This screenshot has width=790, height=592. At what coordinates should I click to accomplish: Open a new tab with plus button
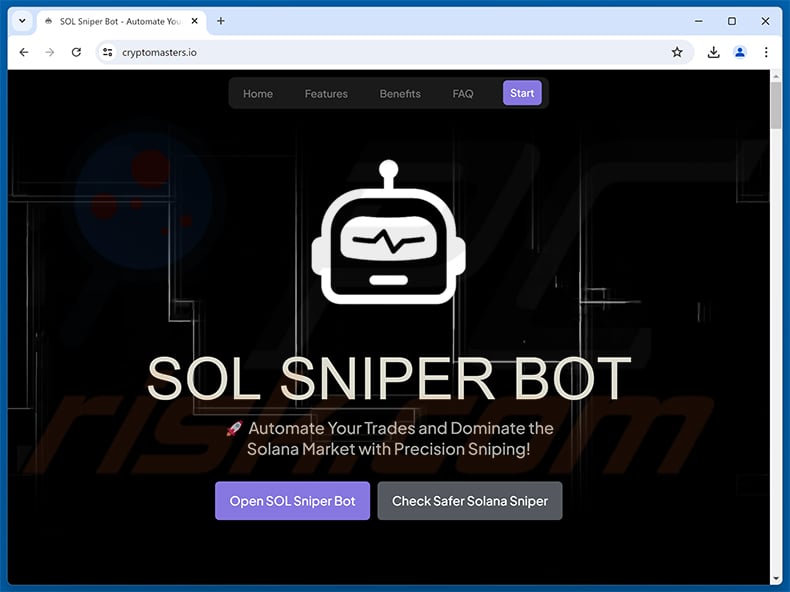[x=221, y=21]
